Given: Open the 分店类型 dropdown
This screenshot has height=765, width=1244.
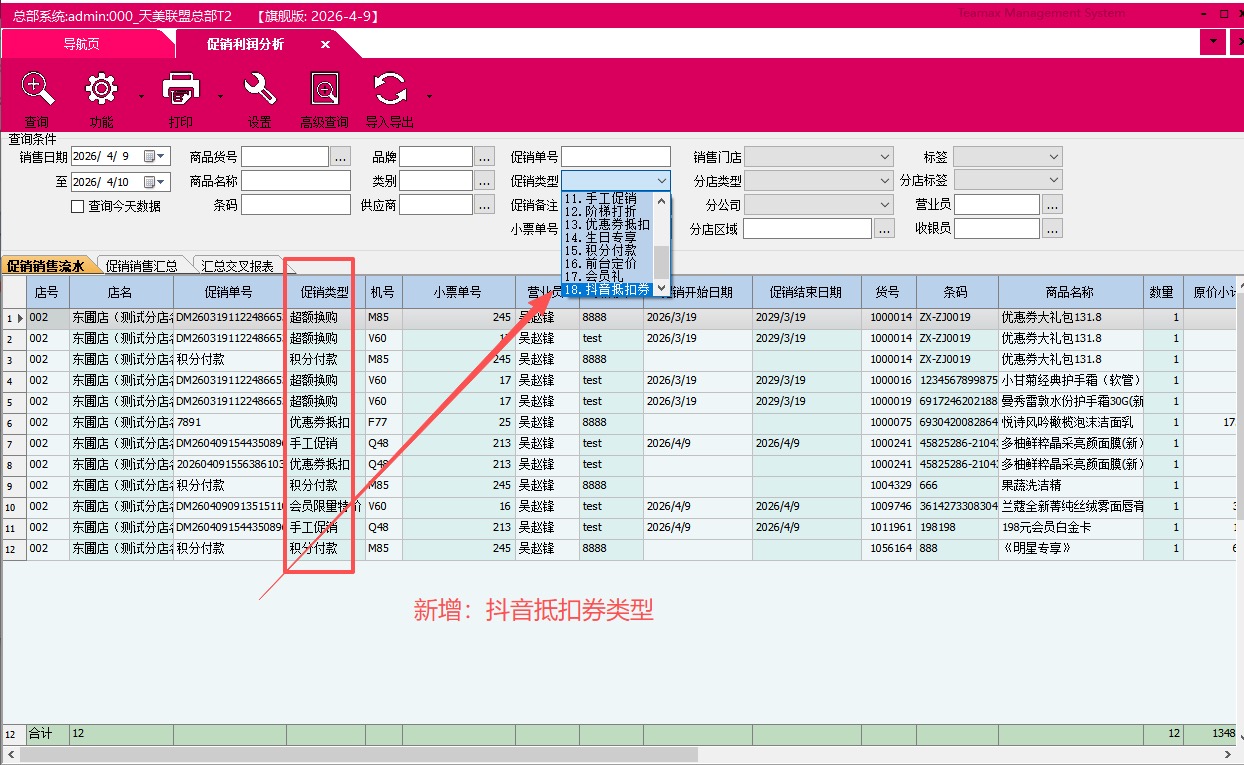Looking at the screenshot, I should 884,181.
